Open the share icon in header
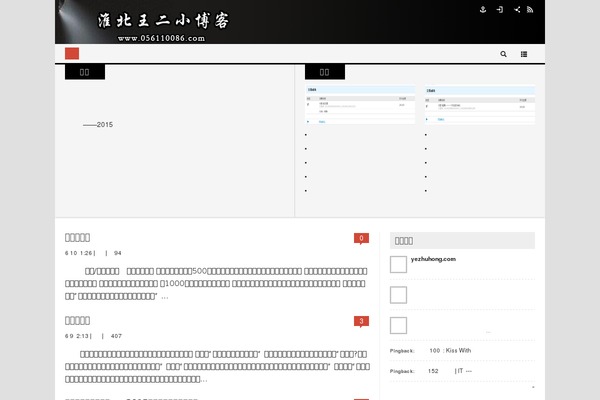 pos(517,9)
